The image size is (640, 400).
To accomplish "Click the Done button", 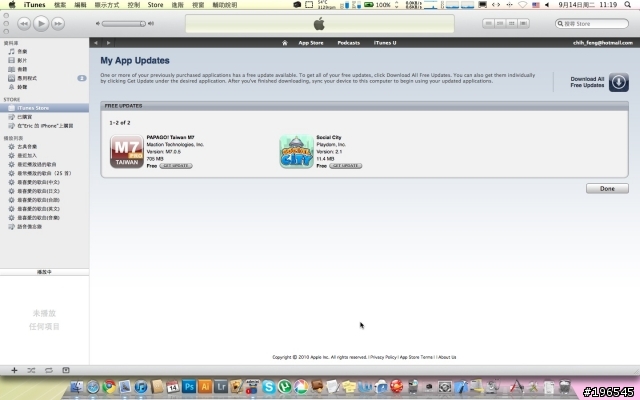I will tap(607, 189).
